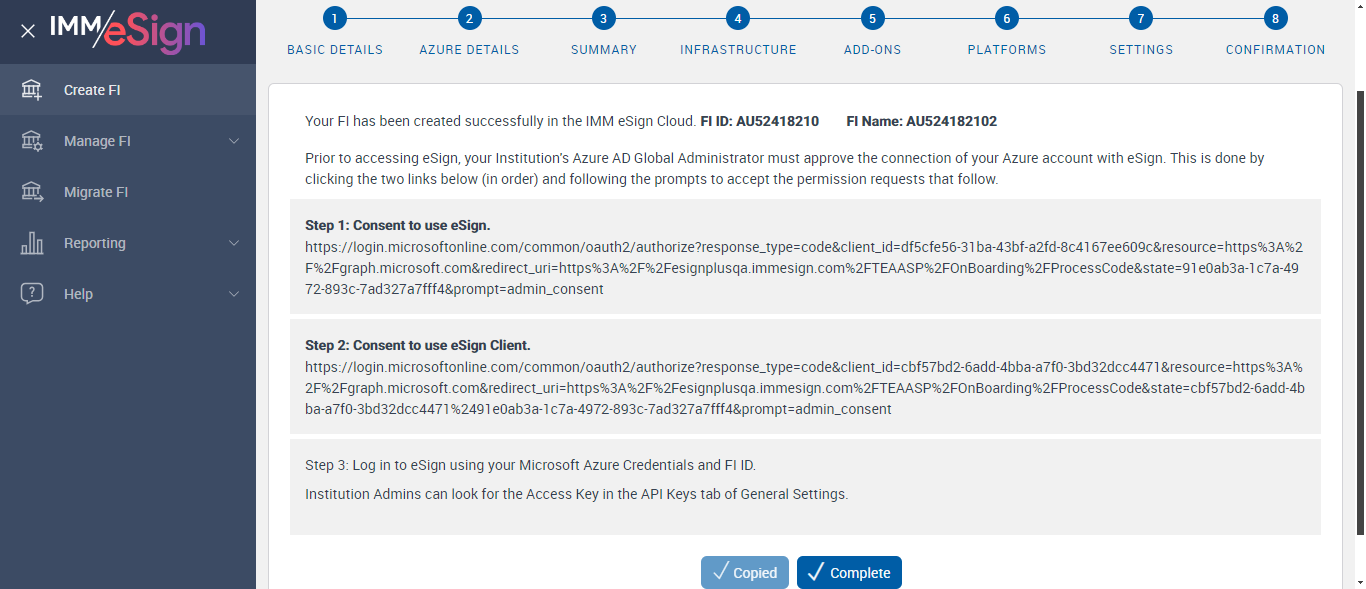
Task: Click the 'Step 1: Consent to use eSign.' heading
Action: click(398, 225)
